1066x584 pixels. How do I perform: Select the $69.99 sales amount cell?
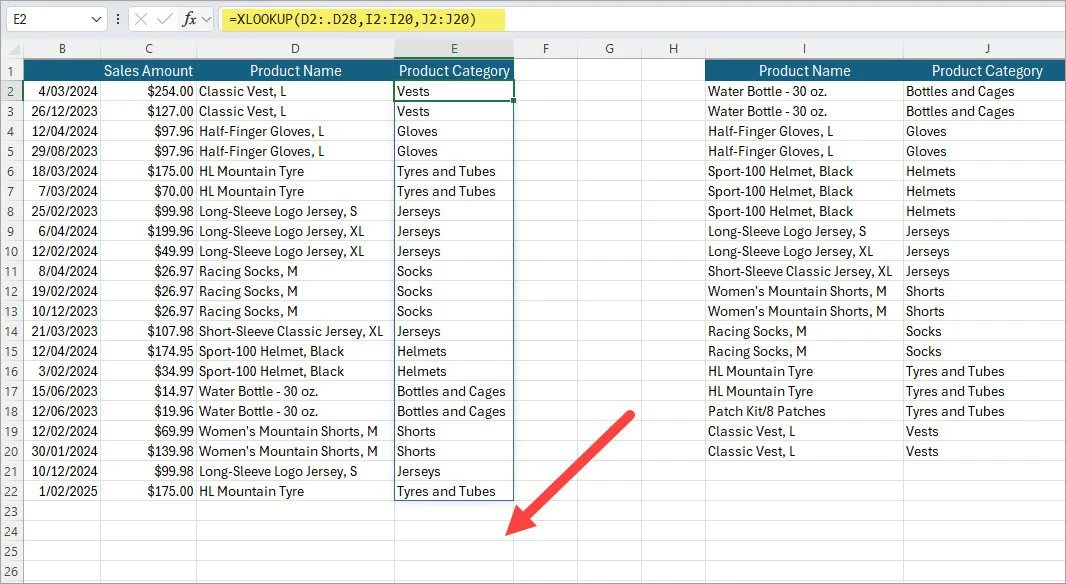coord(149,431)
